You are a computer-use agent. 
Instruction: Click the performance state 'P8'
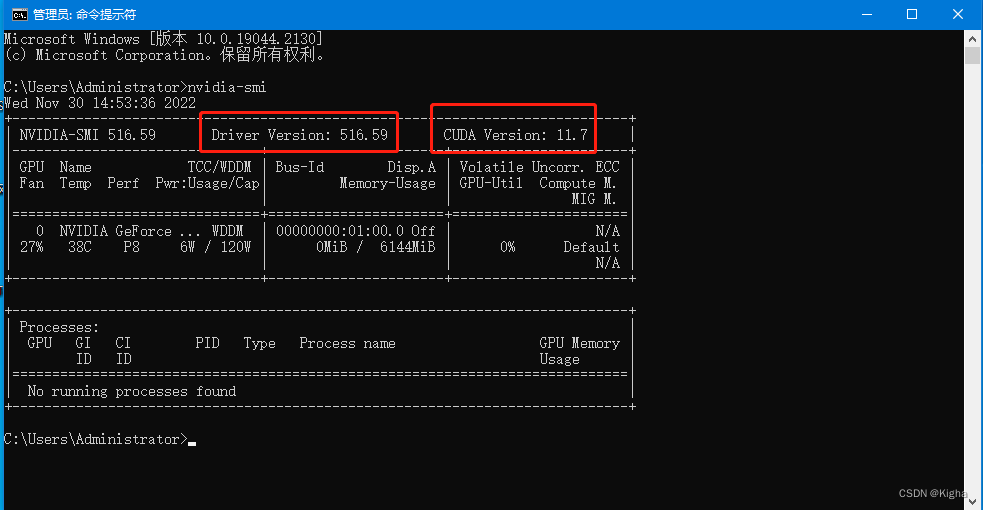(132, 247)
